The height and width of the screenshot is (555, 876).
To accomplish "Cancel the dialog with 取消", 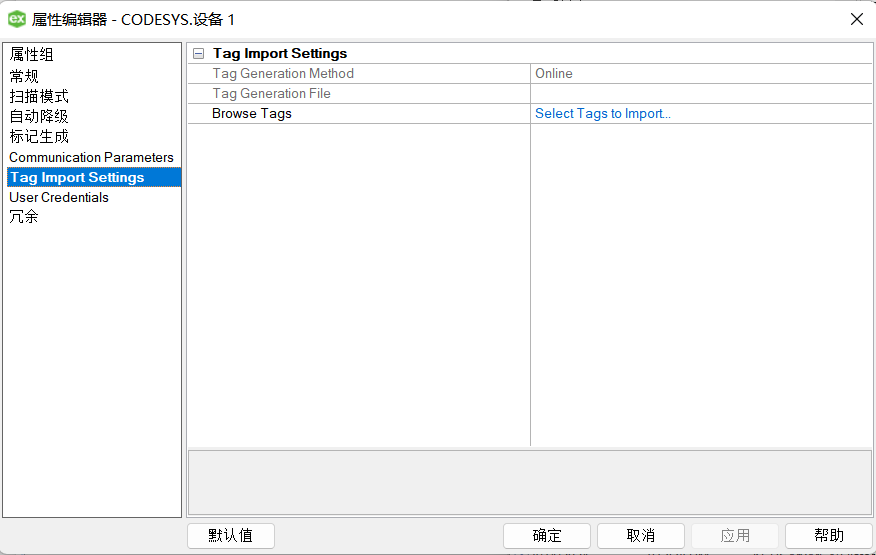I will pos(641,536).
